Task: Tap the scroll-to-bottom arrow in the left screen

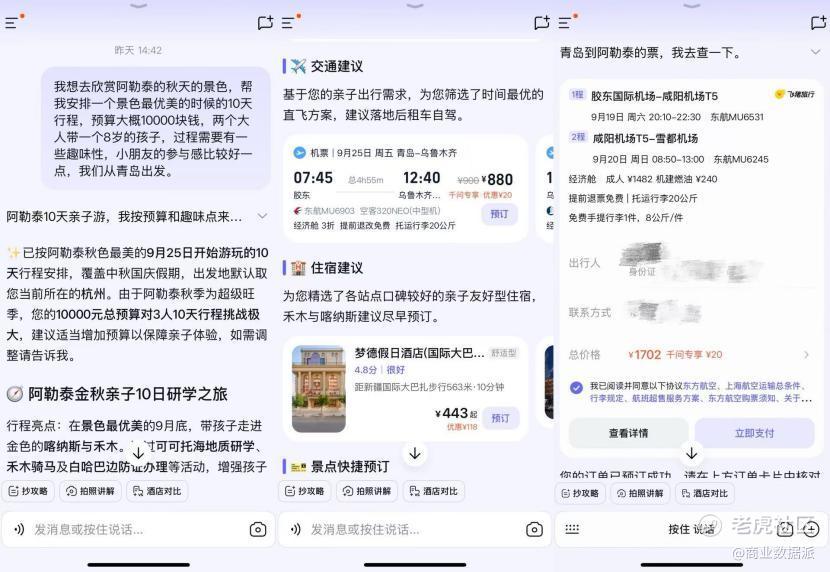Action: [138, 453]
